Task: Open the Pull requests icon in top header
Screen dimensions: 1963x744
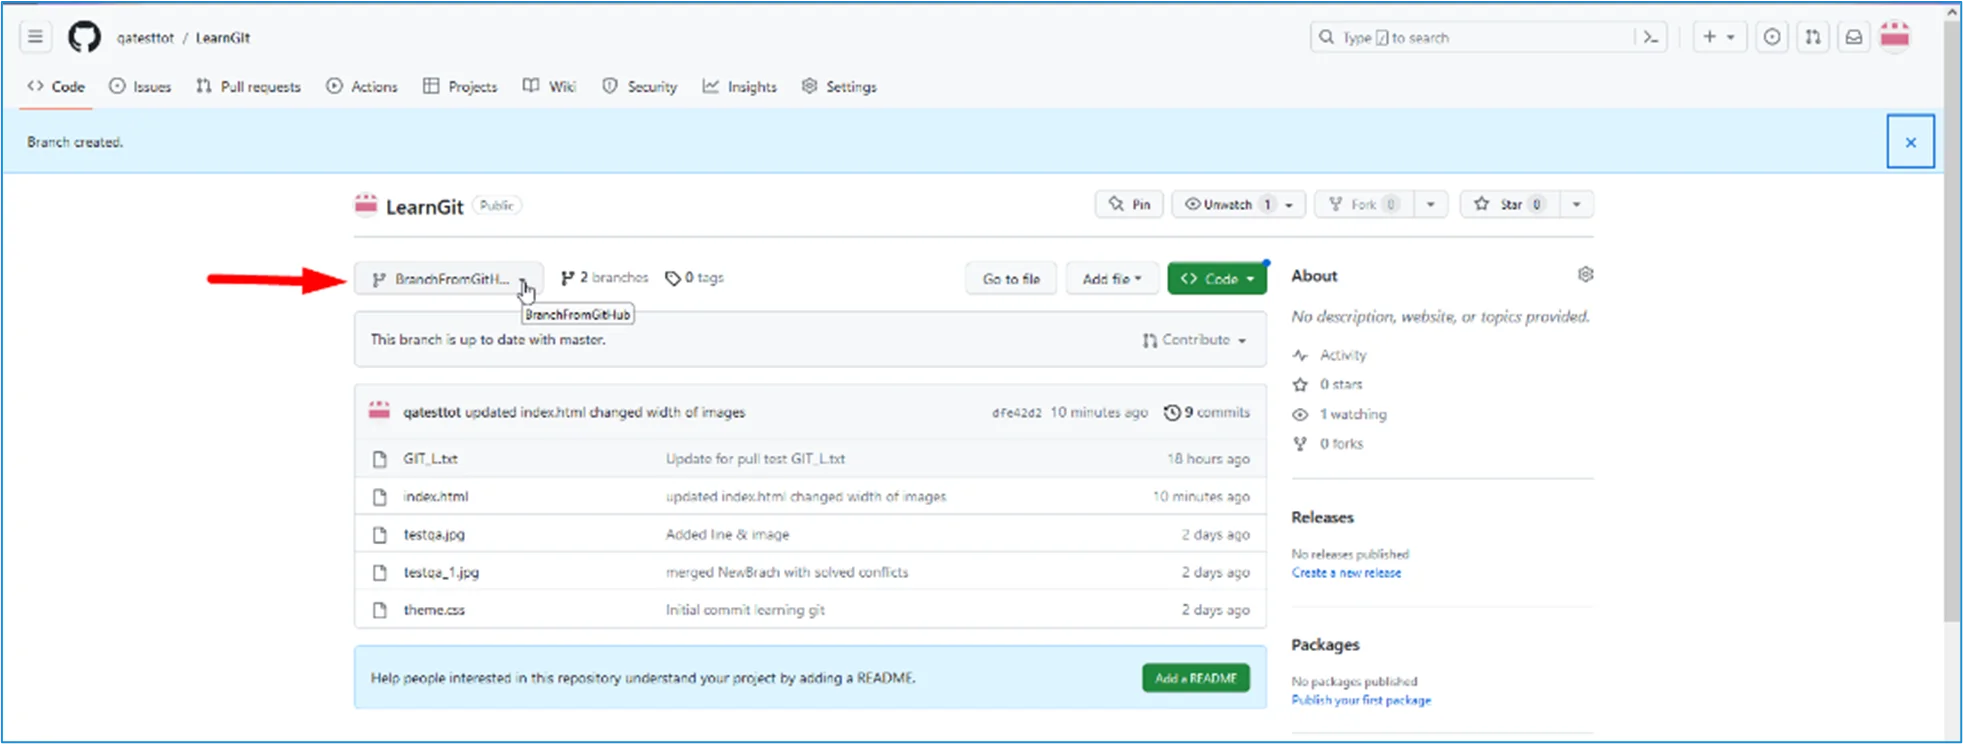Action: click(1813, 37)
